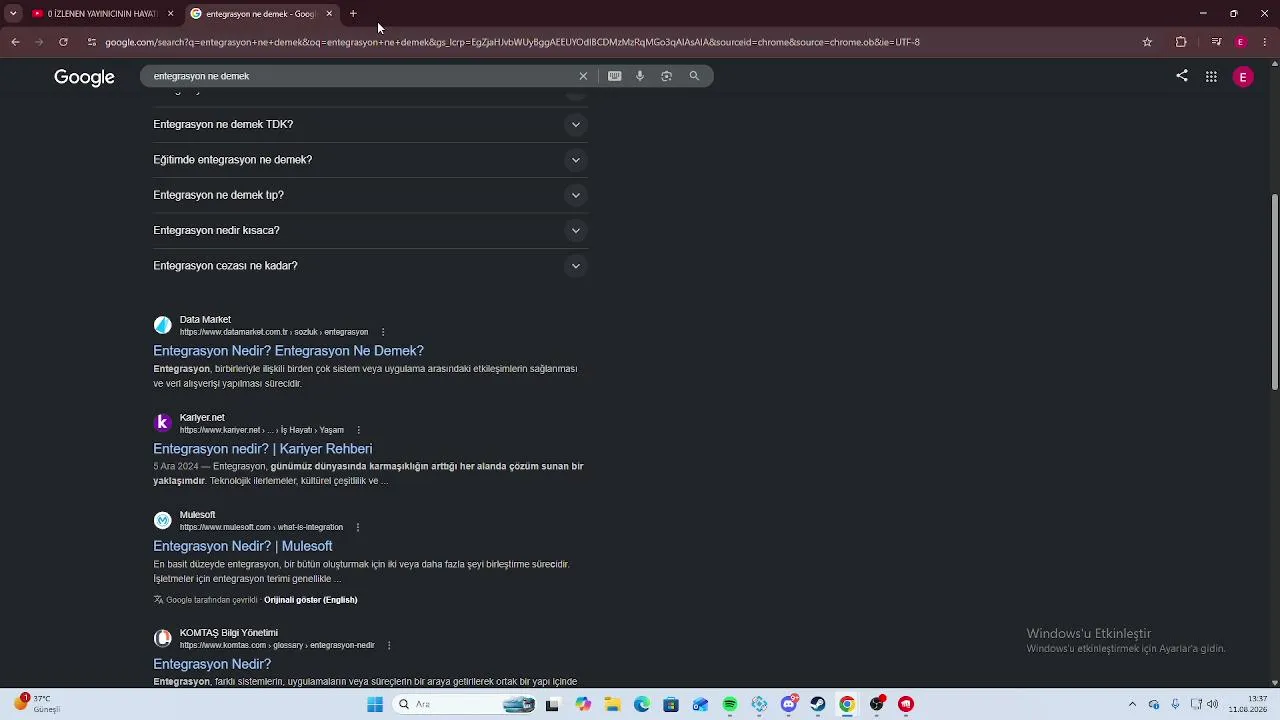Open more options for Mulesoft result
The image size is (1280, 720).
point(357,527)
